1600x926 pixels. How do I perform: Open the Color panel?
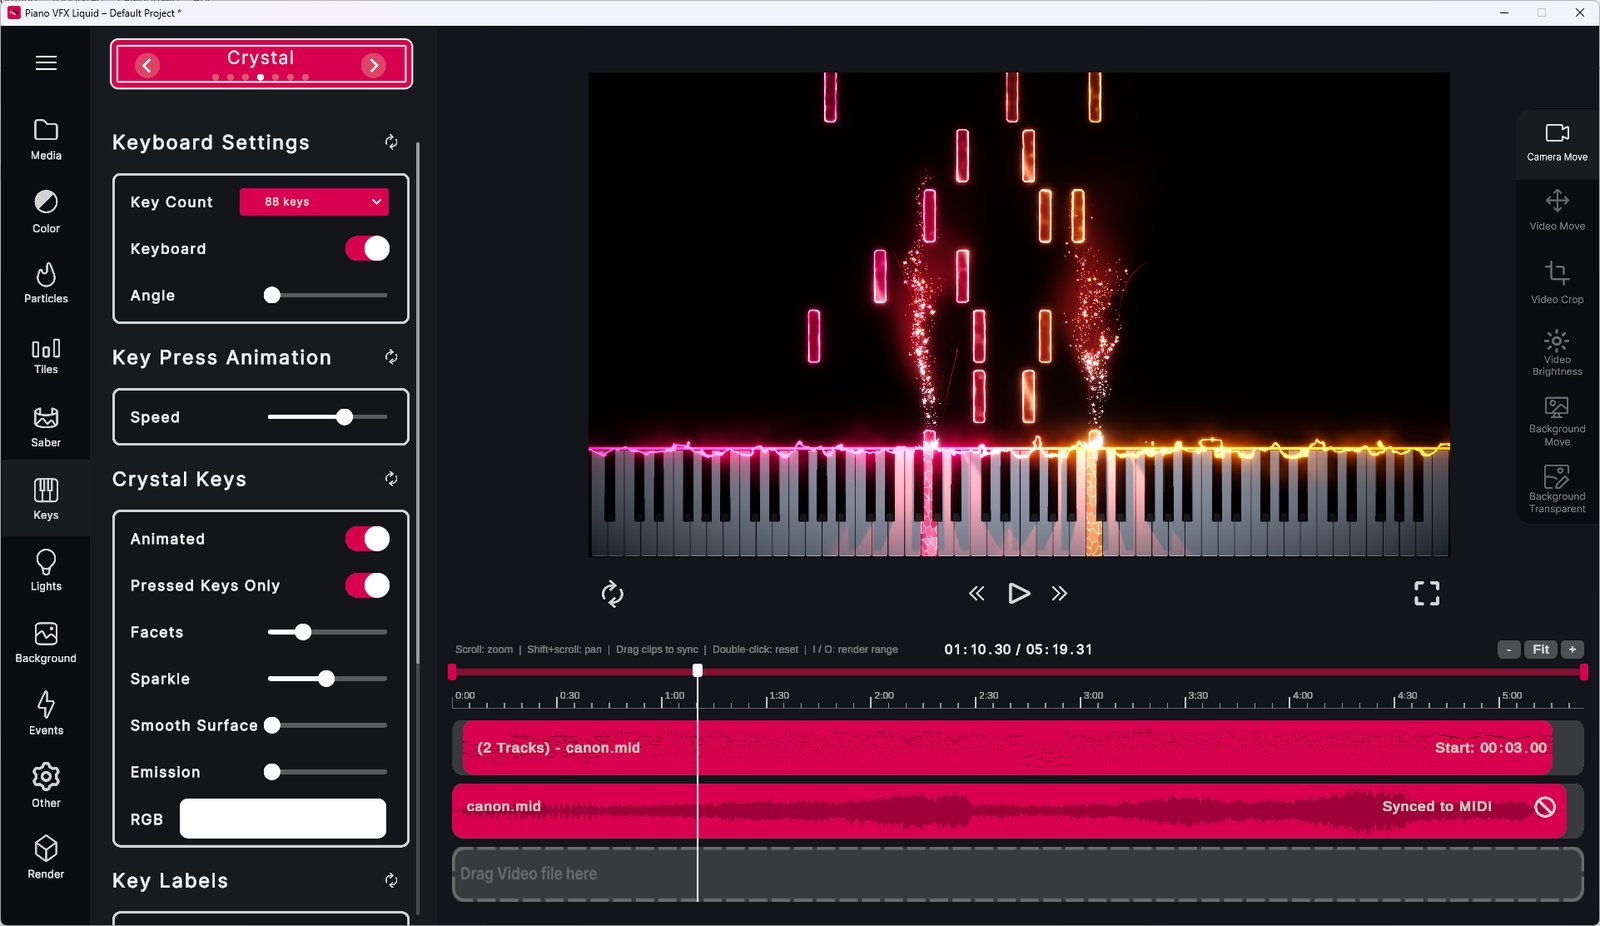click(x=46, y=212)
